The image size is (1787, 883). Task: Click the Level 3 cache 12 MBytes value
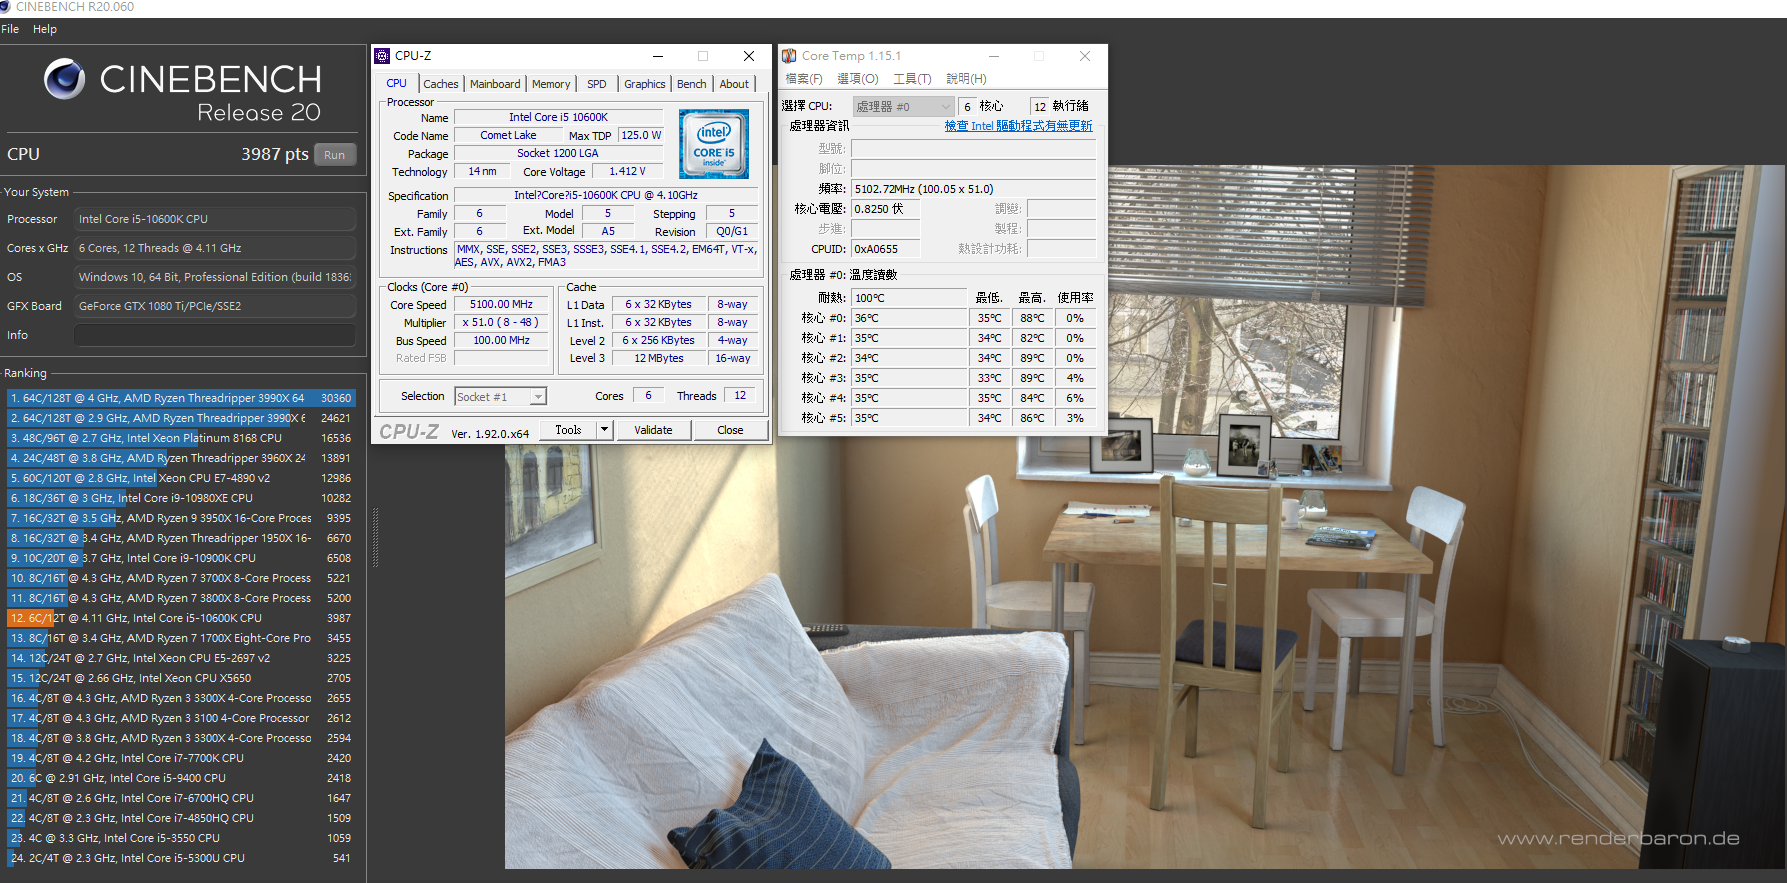(x=659, y=358)
